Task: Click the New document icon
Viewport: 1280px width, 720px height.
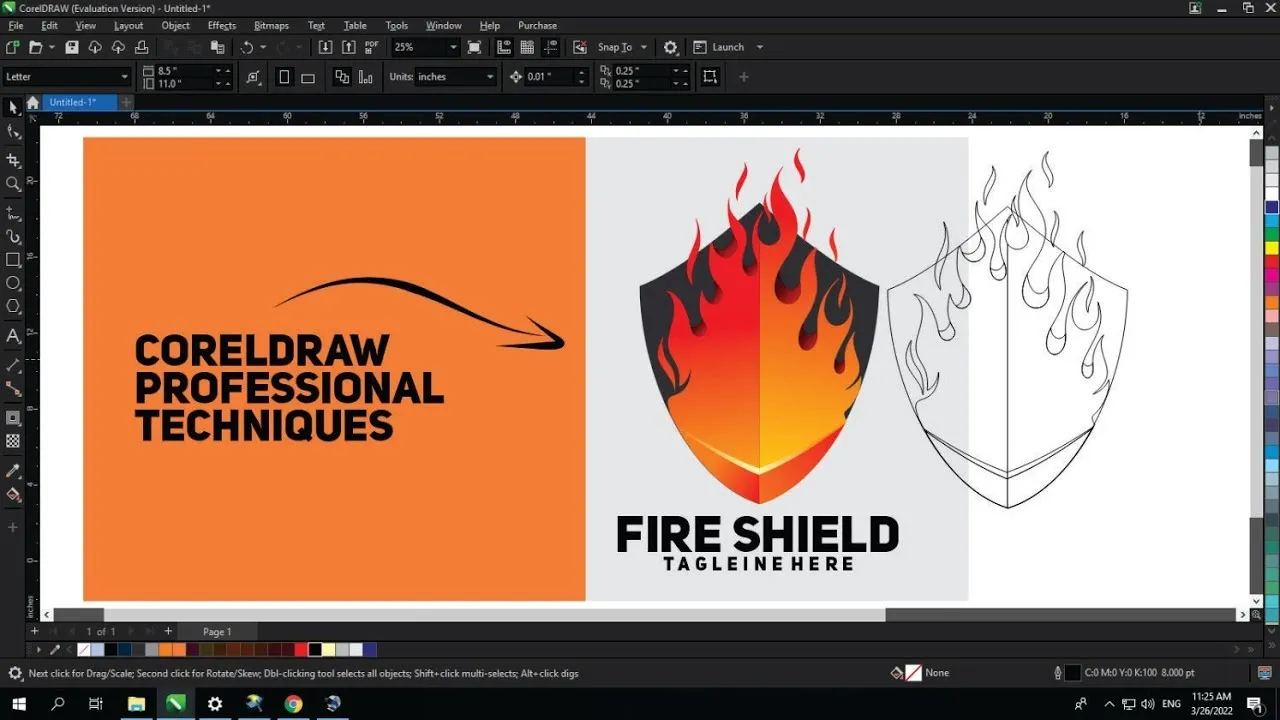Action: (12, 47)
